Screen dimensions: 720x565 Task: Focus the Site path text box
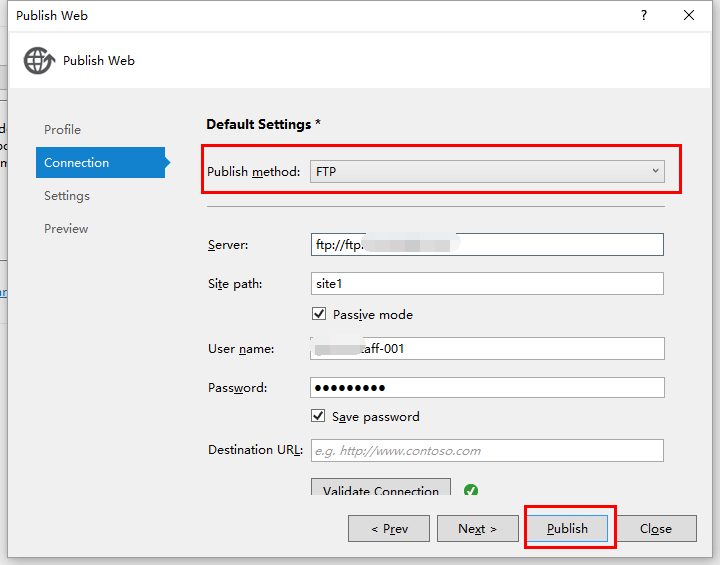[487, 284]
